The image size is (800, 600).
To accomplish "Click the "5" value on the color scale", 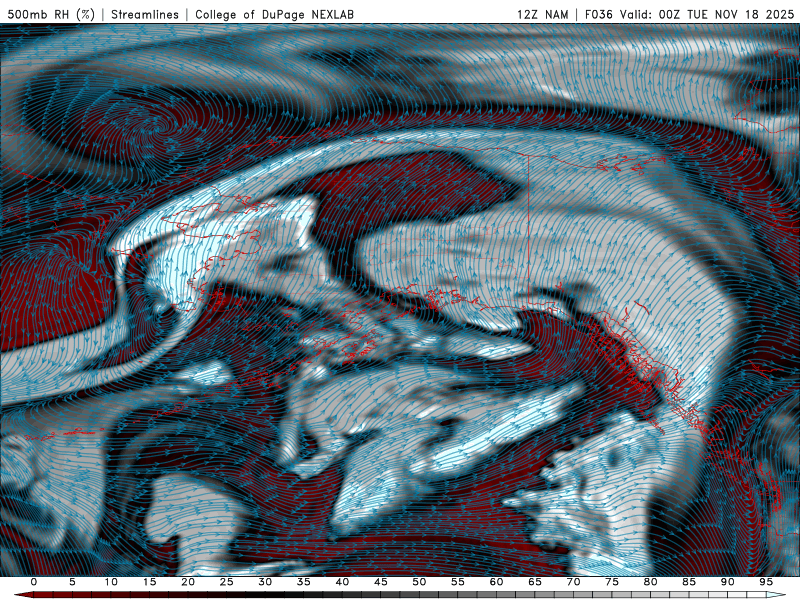I will coord(72,582).
